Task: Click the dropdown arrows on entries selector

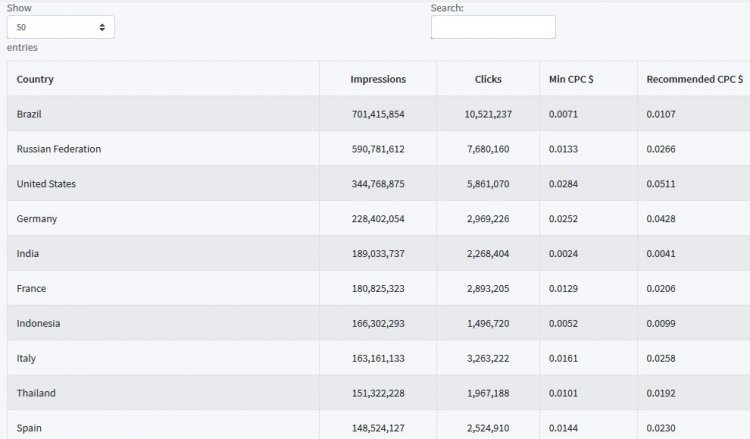Action: pos(102,27)
